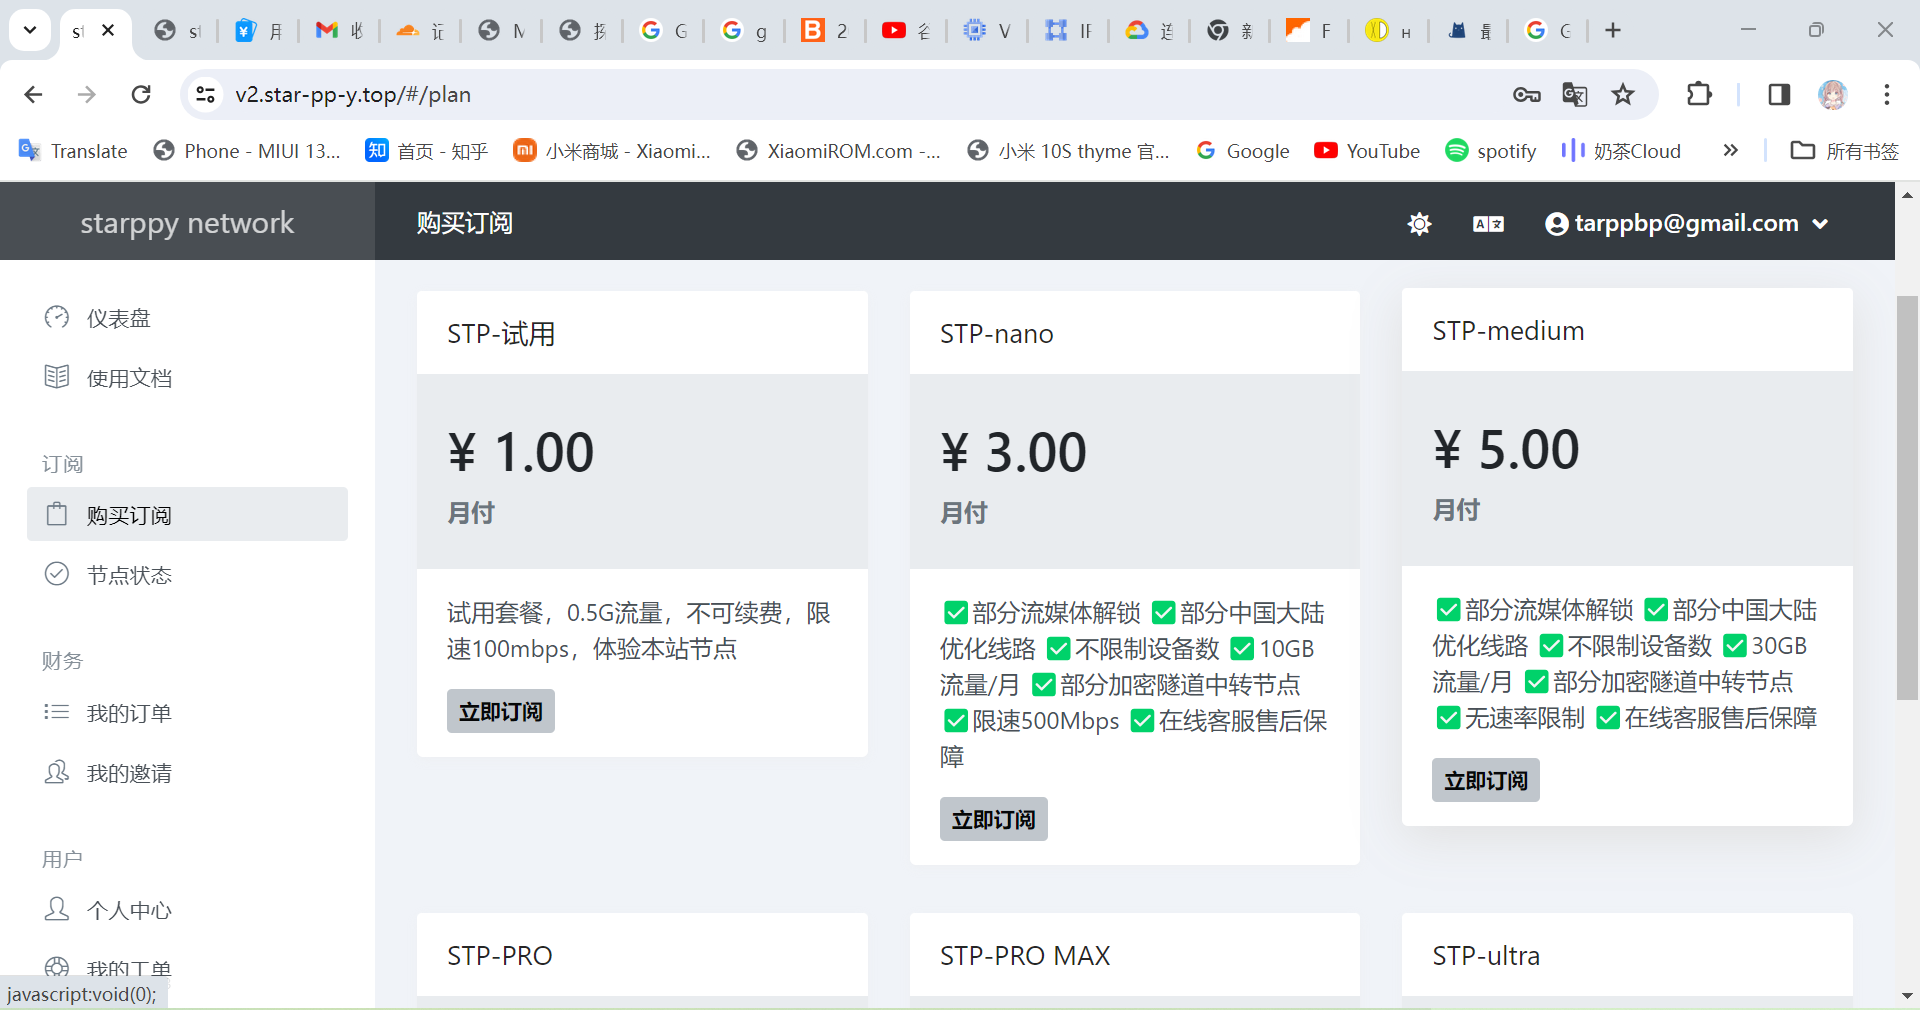Open the YouTube bookmark
This screenshot has width=1920, height=1010.
tap(1367, 151)
